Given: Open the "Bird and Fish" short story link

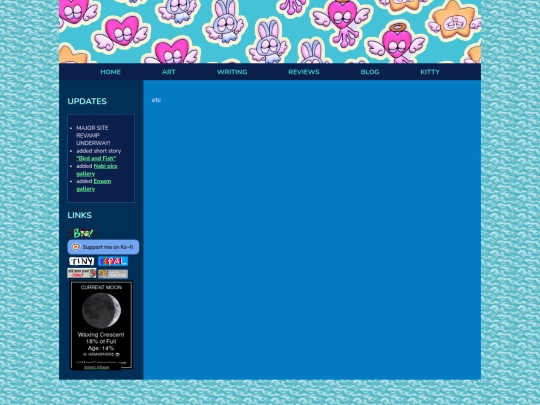Looking at the screenshot, I should (96, 158).
